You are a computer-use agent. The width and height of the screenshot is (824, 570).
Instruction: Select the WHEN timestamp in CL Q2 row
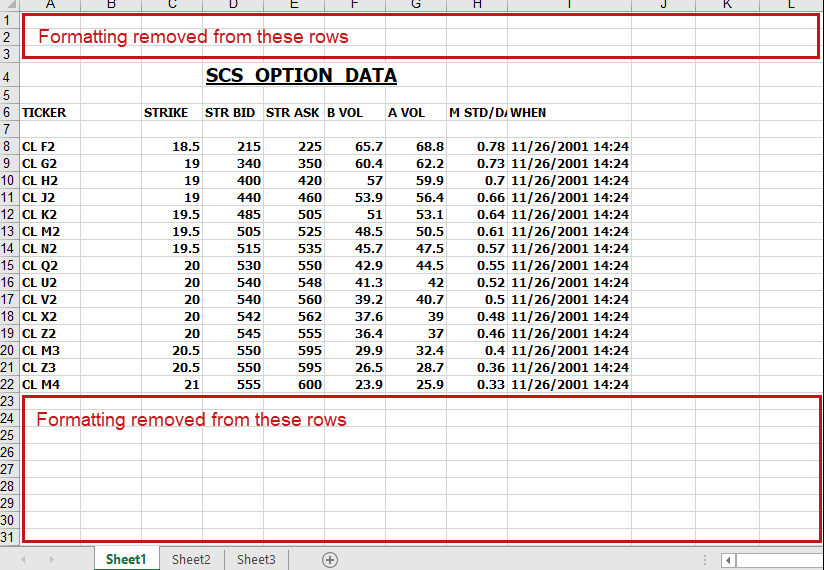click(569, 265)
